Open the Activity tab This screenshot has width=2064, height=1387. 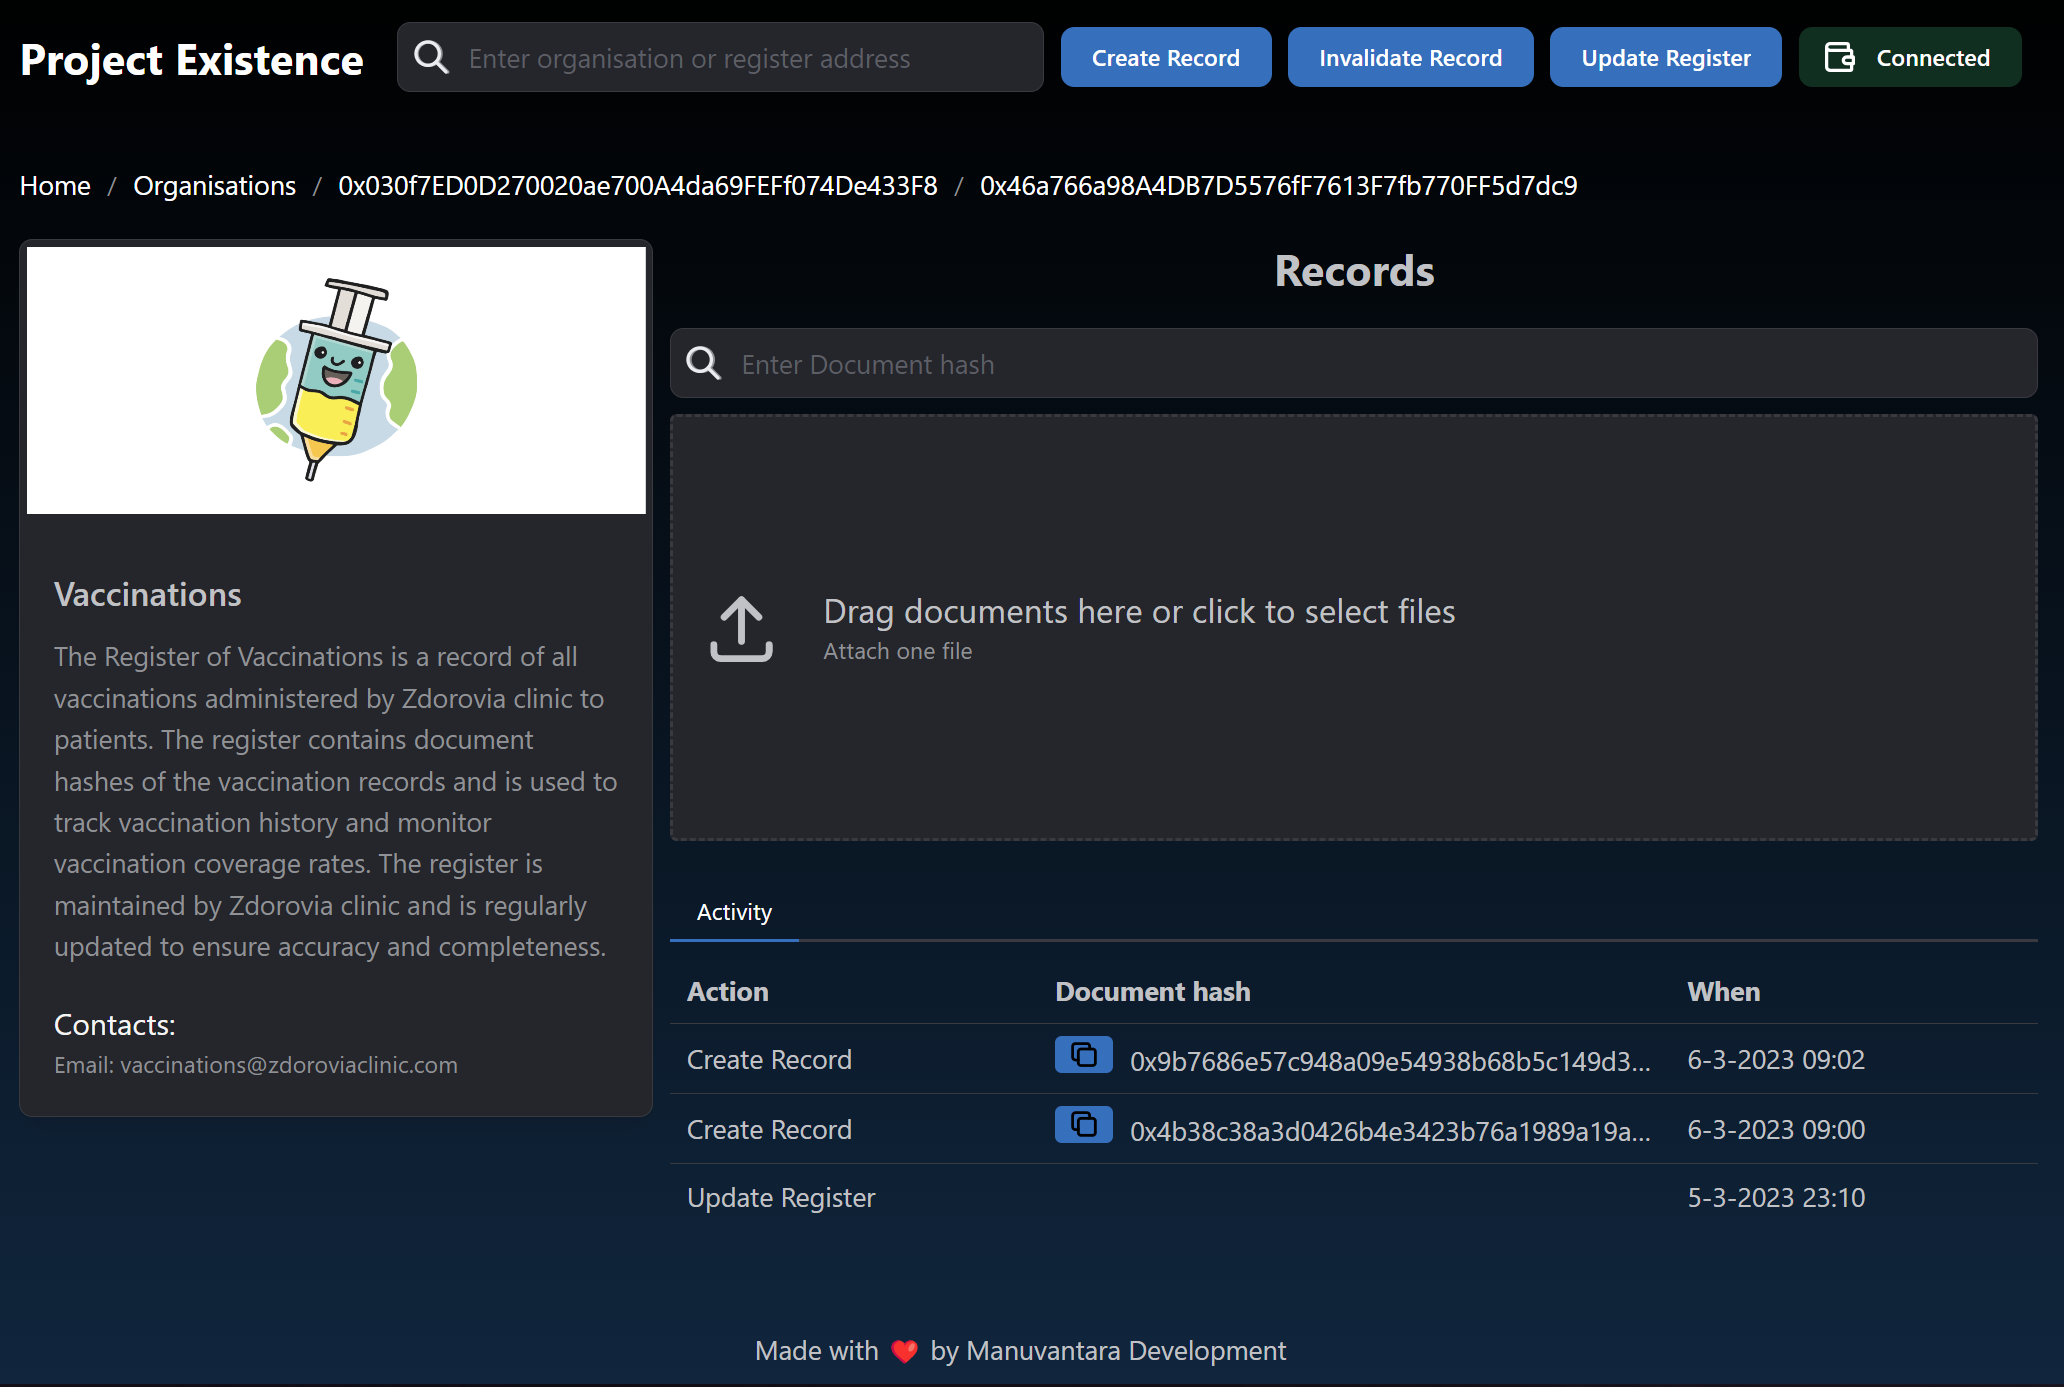(x=734, y=912)
